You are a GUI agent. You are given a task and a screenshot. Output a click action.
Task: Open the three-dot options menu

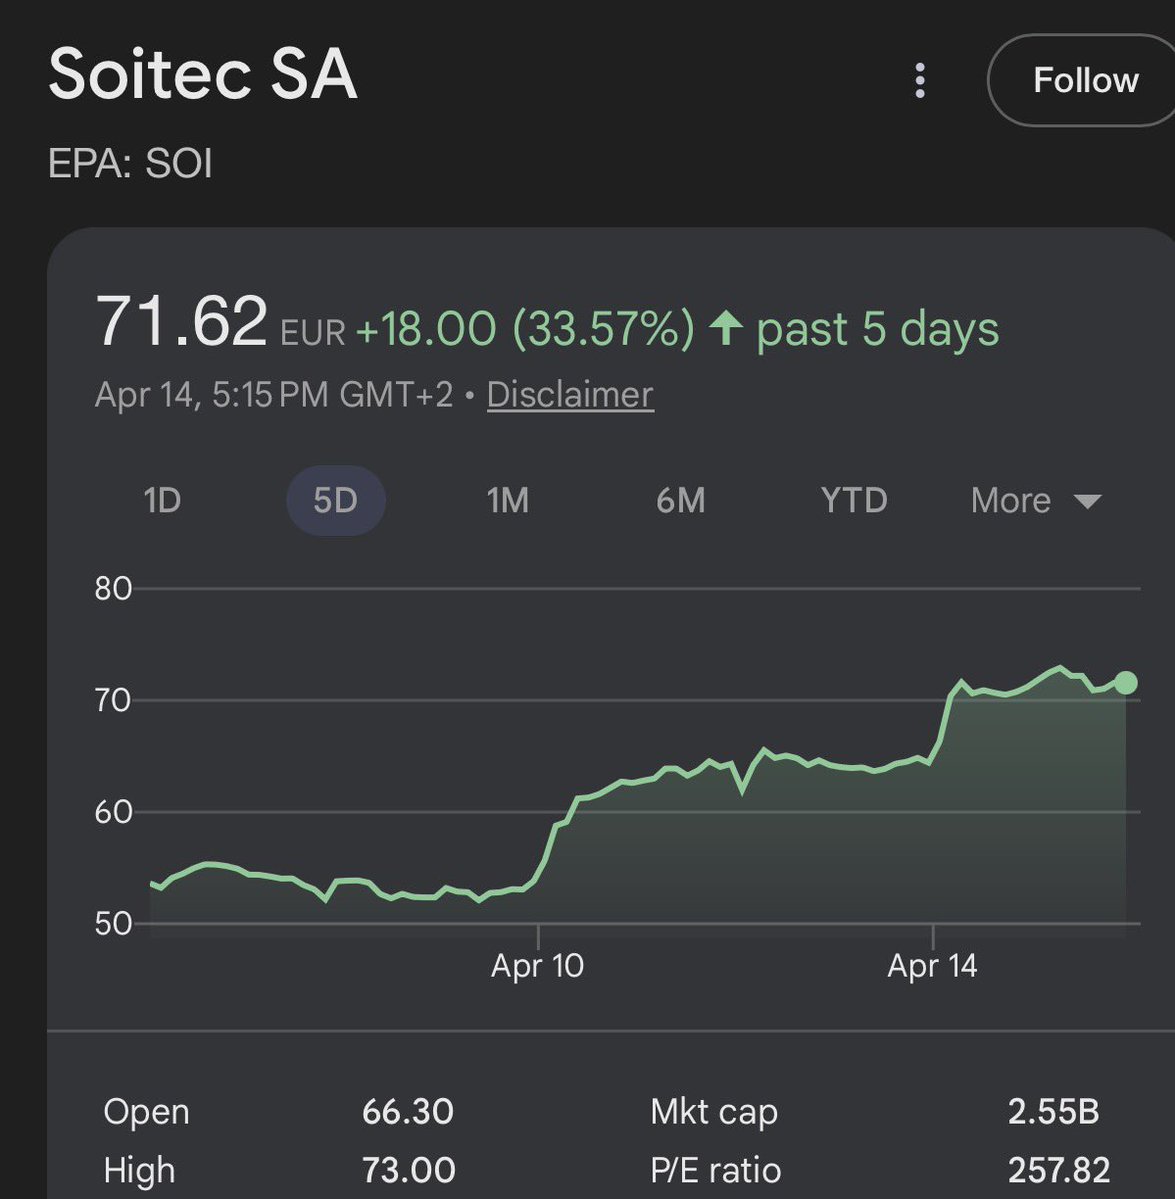pos(920,80)
